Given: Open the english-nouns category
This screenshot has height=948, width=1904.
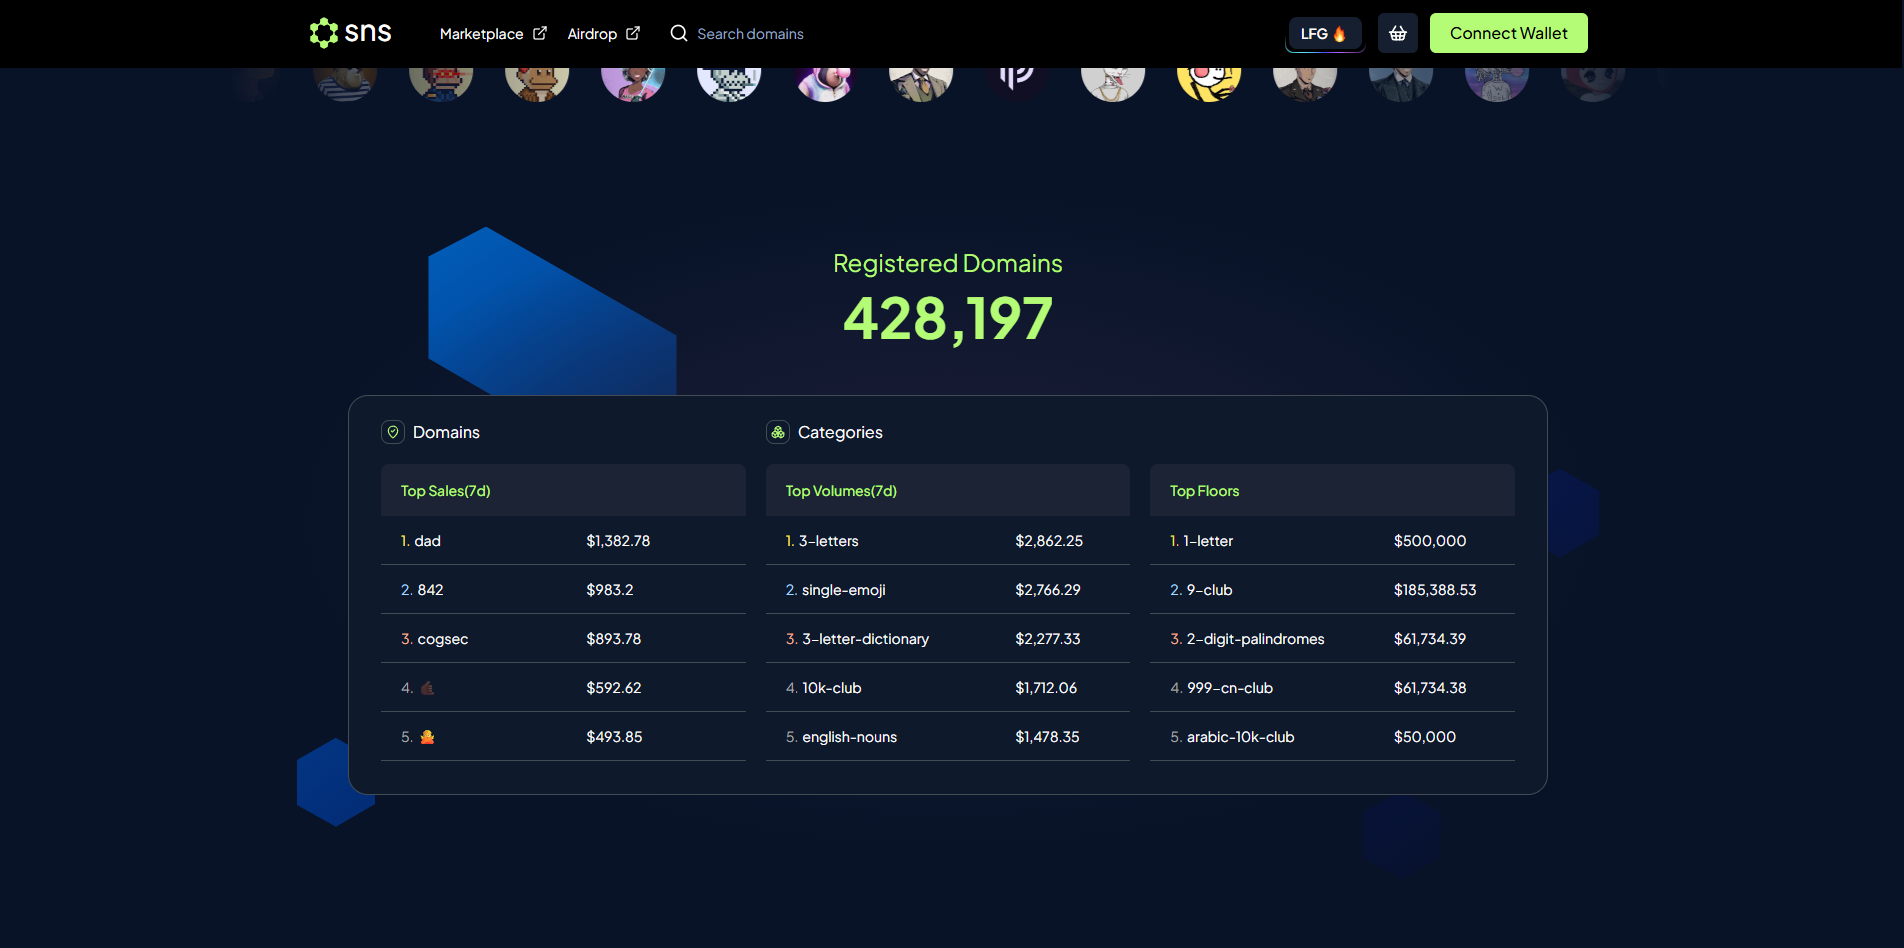Looking at the screenshot, I should point(849,736).
